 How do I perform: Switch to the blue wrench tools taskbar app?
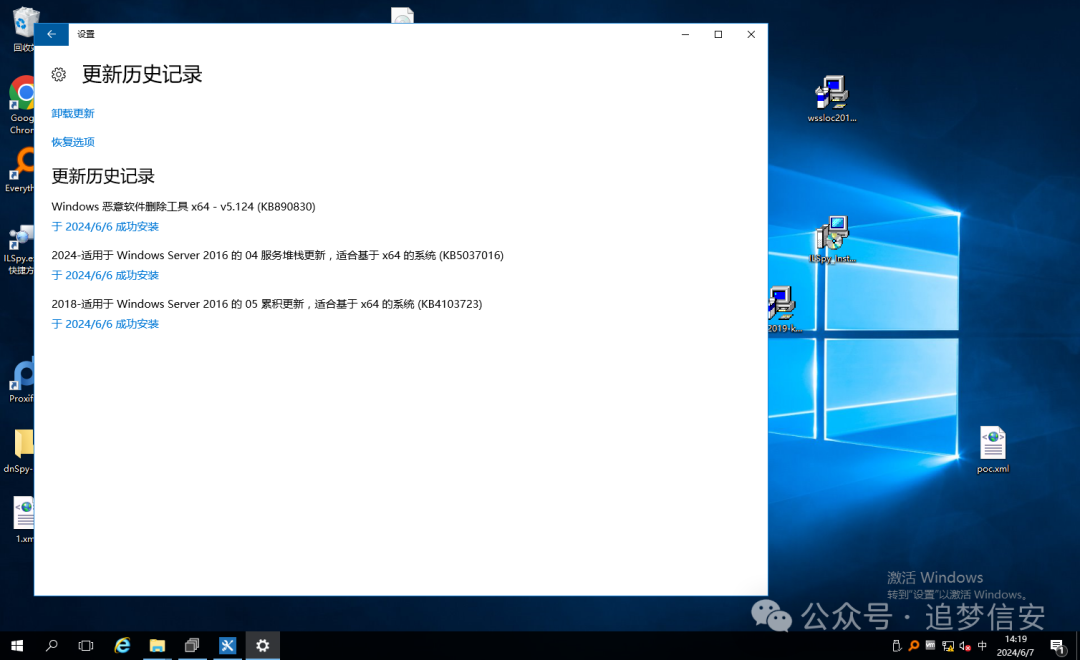pos(227,646)
